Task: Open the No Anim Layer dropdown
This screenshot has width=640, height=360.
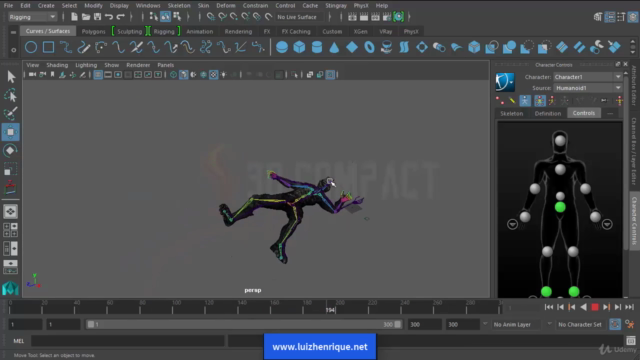Action: (x=518, y=324)
